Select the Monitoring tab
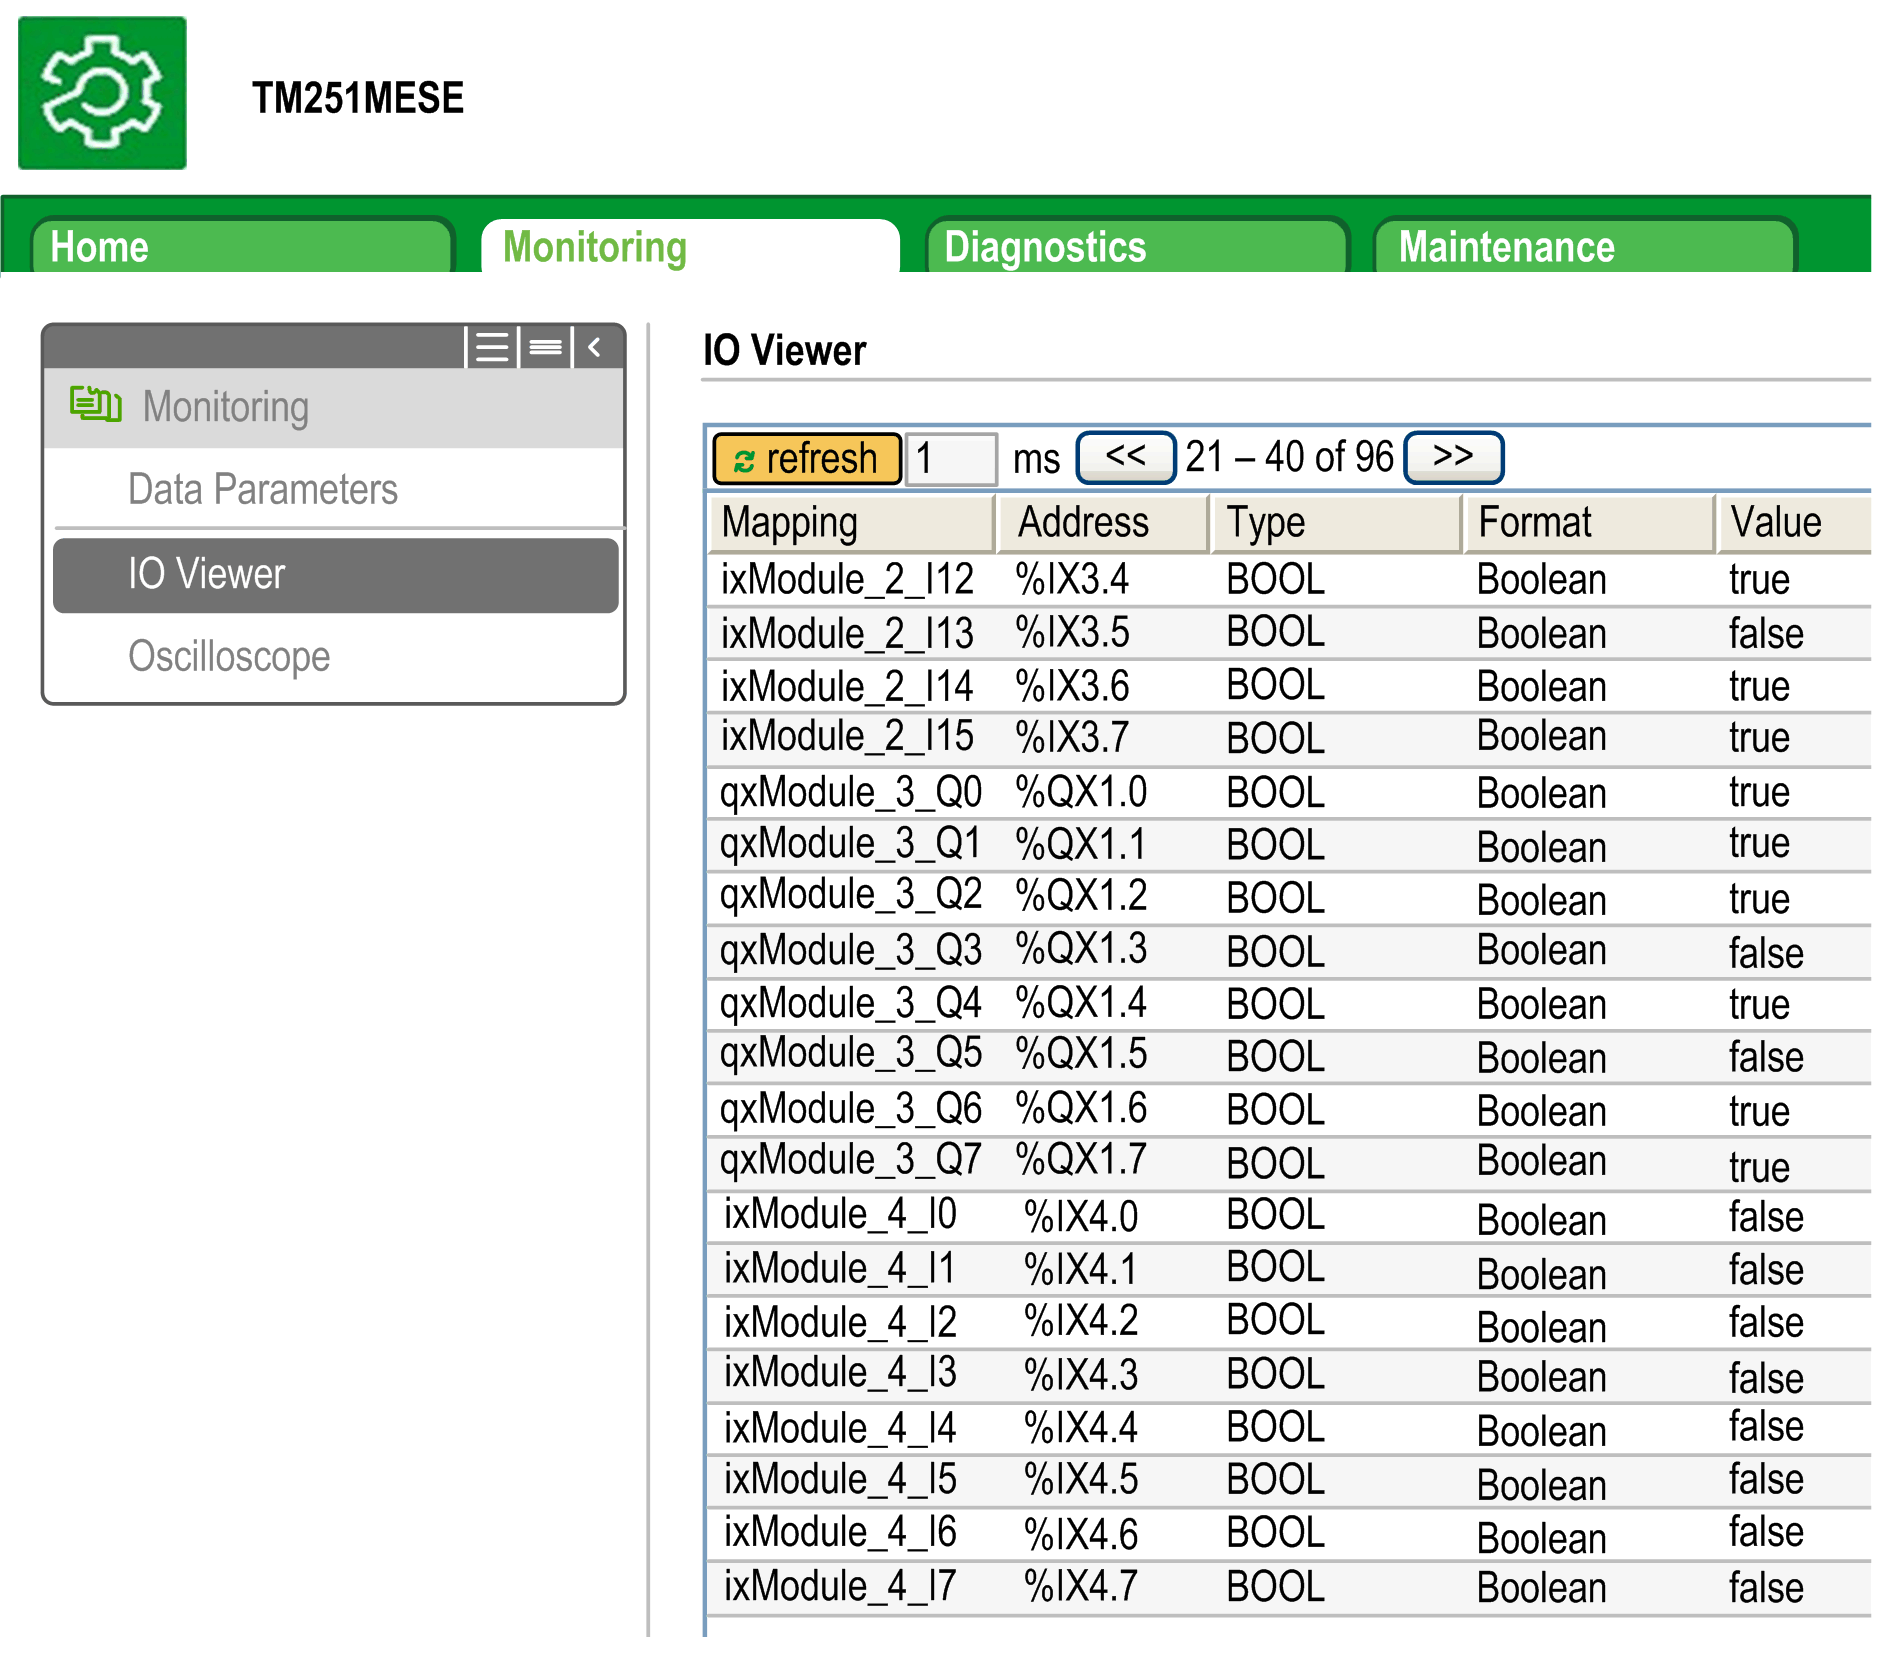This screenshot has width=1898, height=1664. pyautogui.click(x=690, y=247)
